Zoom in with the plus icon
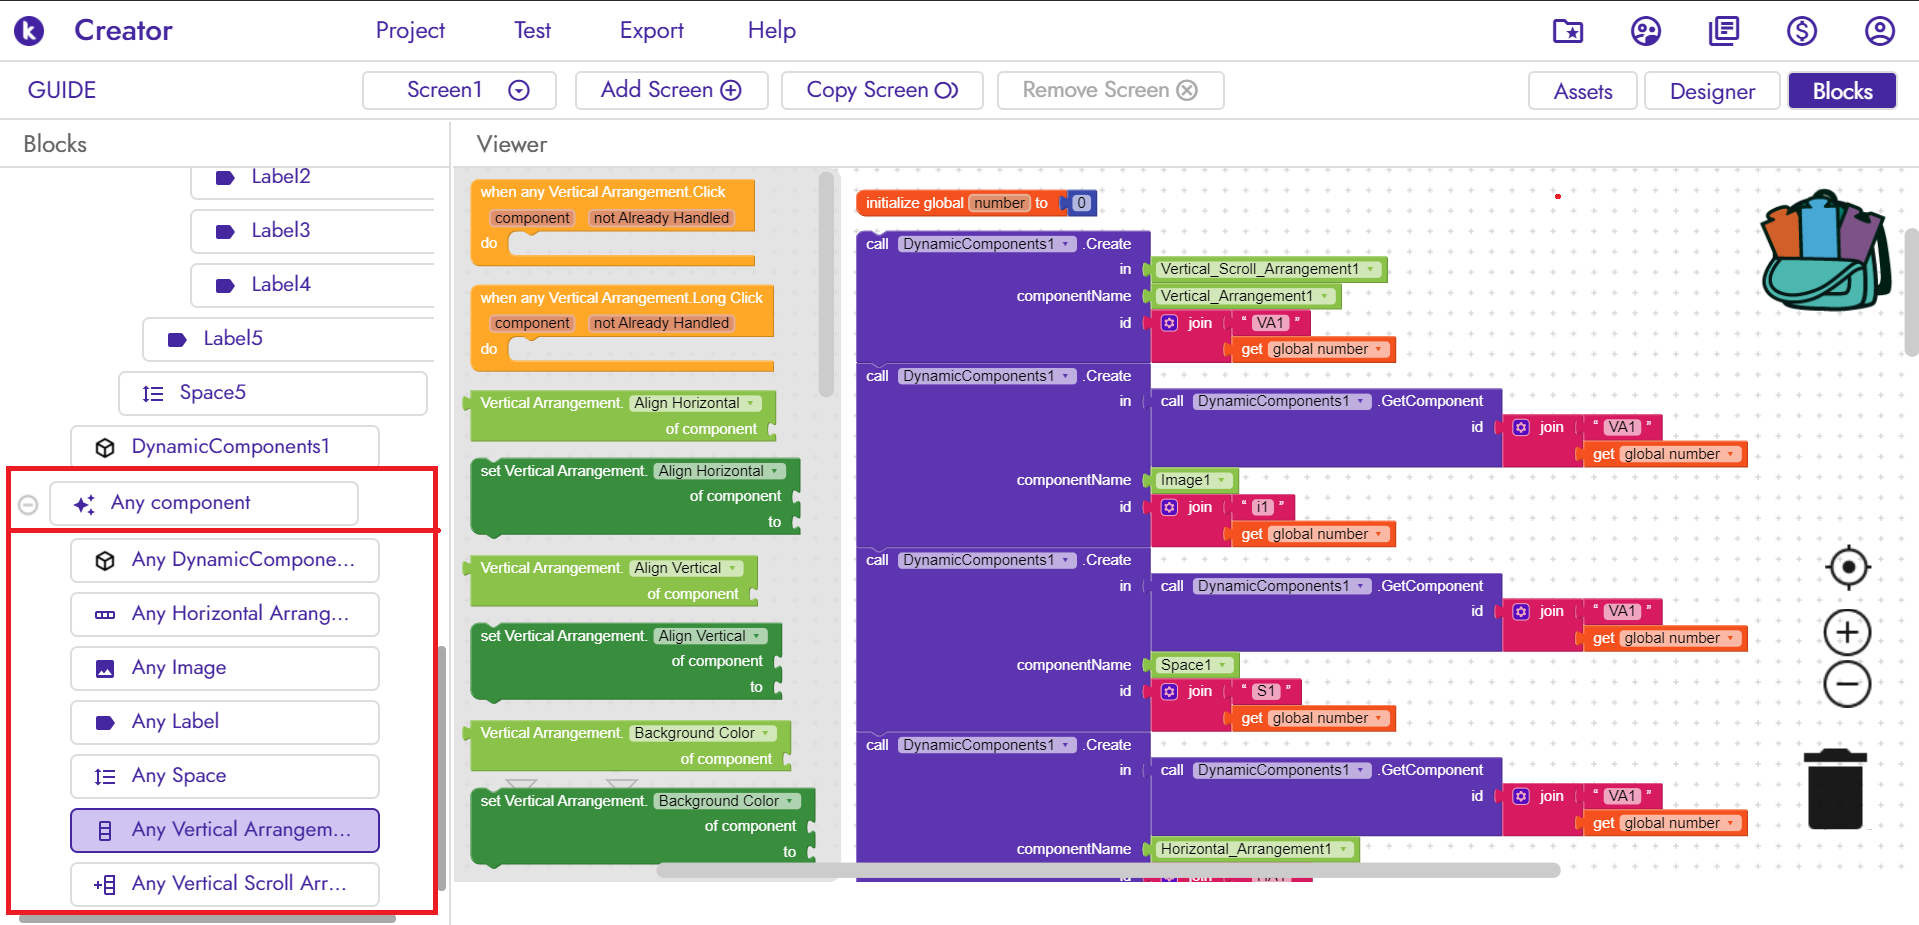This screenshot has width=1919, height=925. 1847,633
